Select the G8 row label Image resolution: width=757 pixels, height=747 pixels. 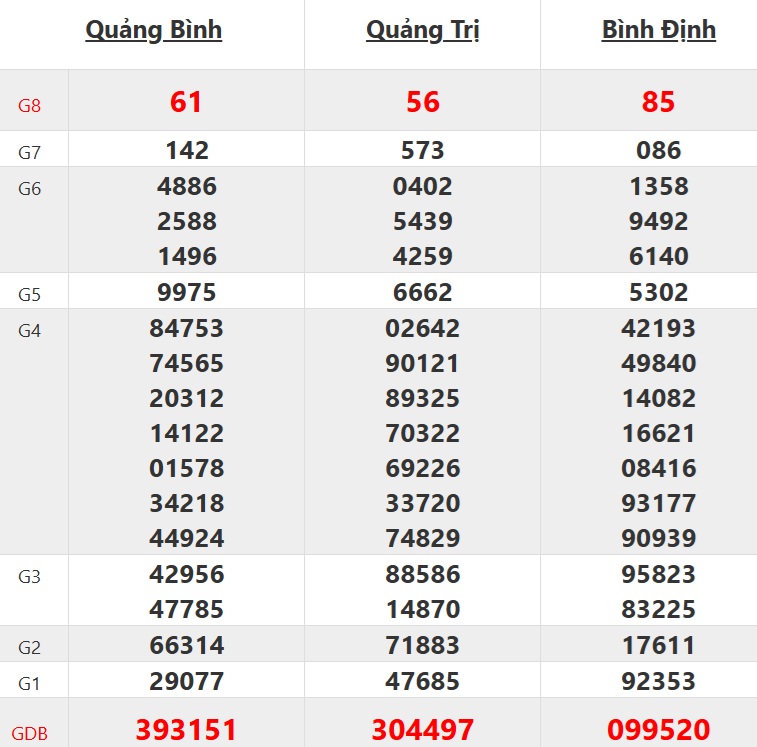(x=30, y=104)
